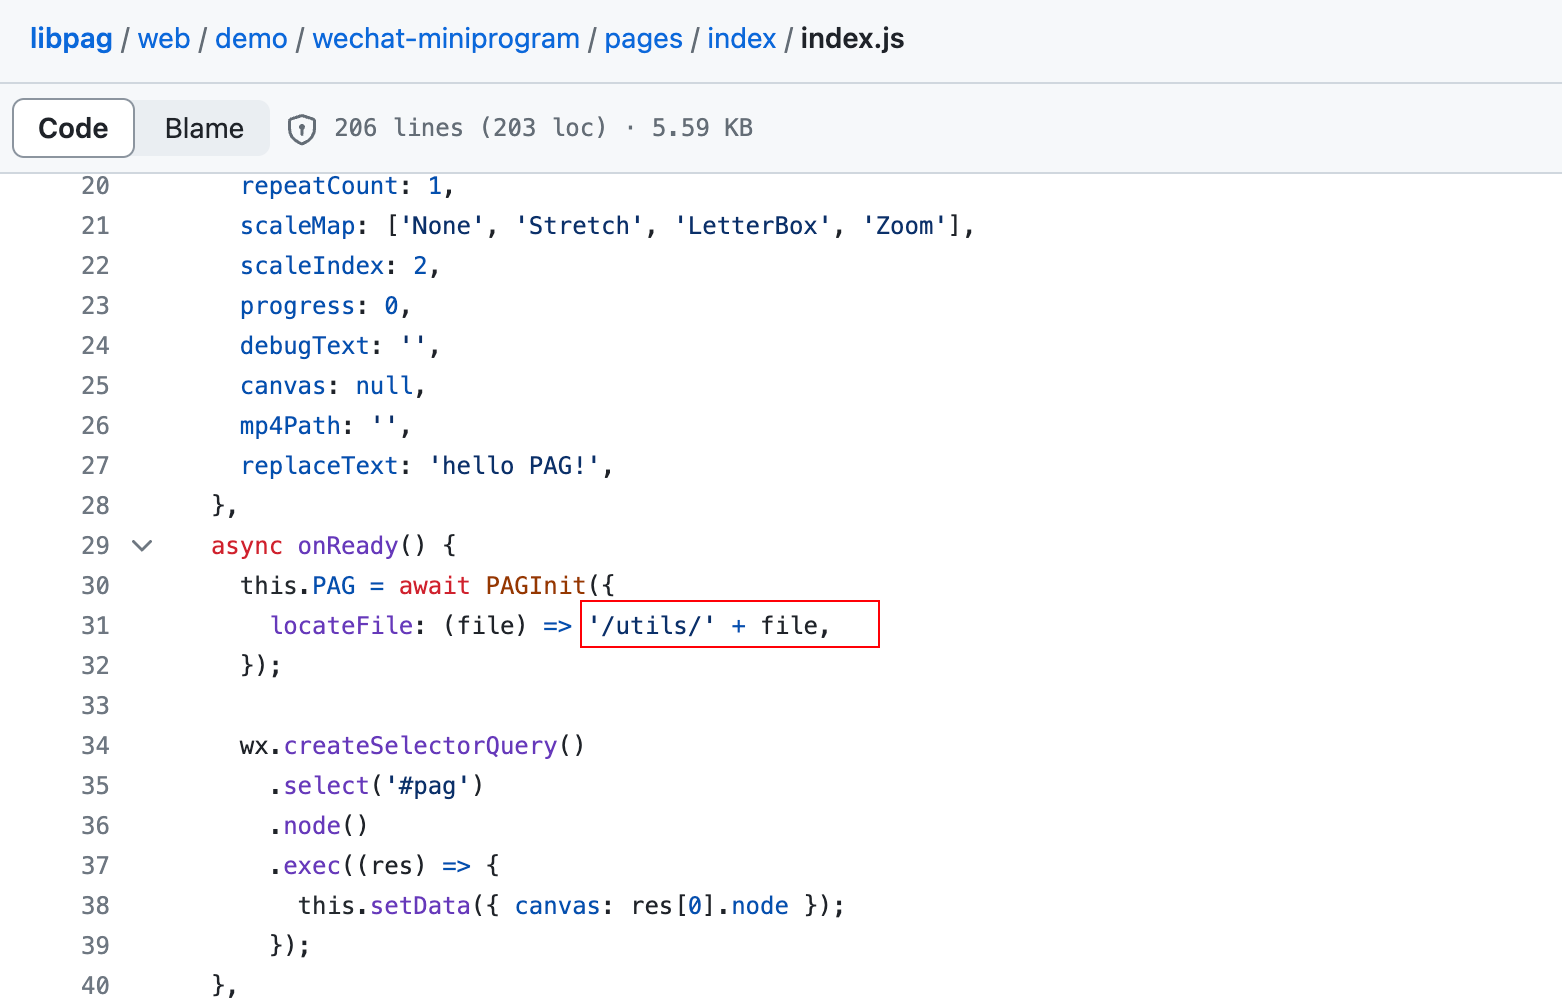Open the wechat-miniprogram folder breadcrumb
The width and height of the screenshot is (1562, 1008).
point(446,38)
